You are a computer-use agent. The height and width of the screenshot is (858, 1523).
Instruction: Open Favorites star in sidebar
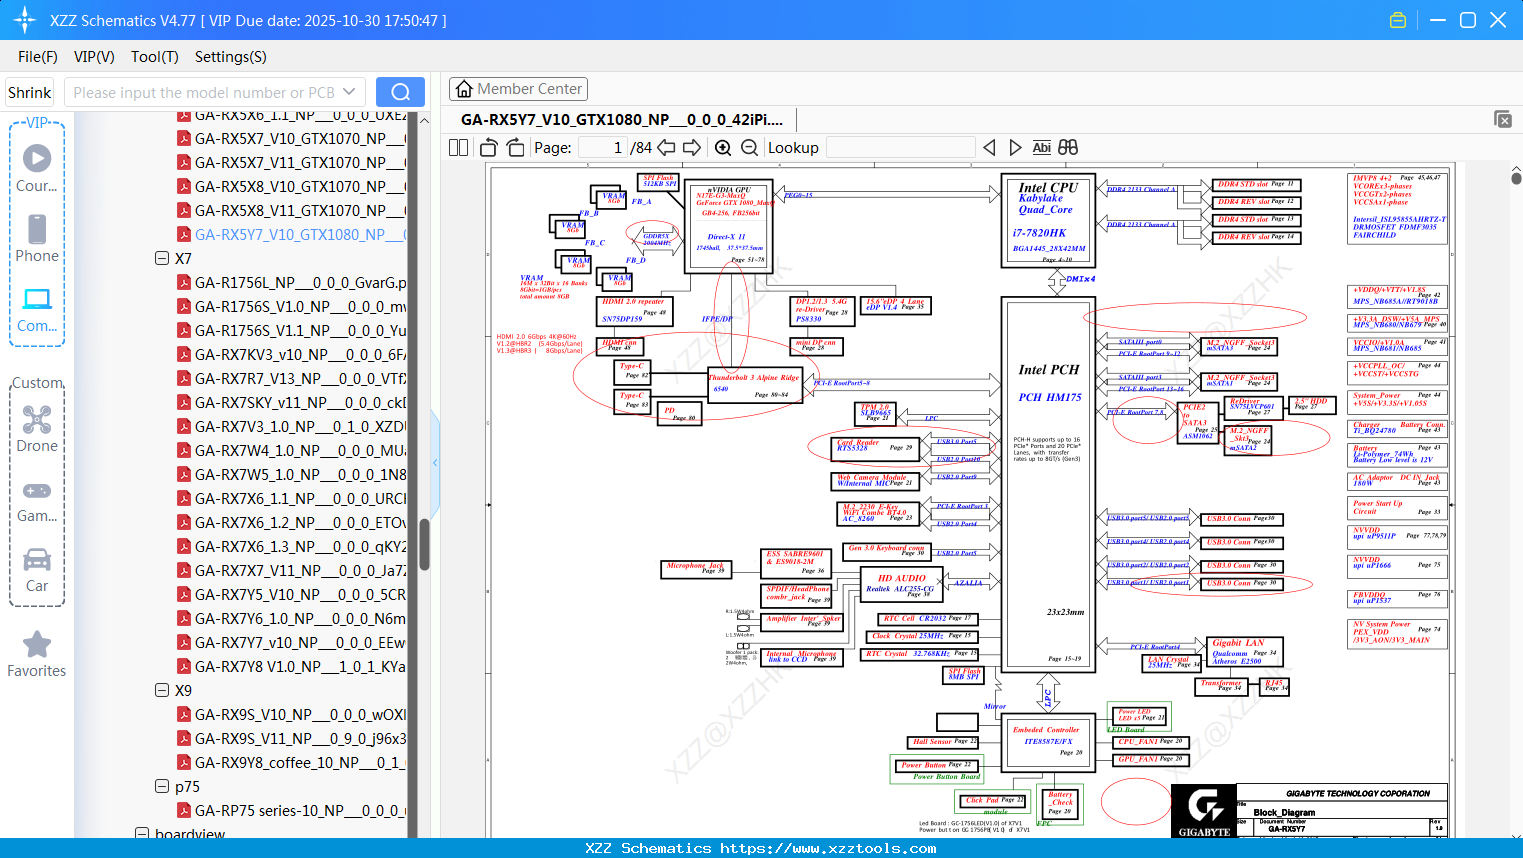pos(37,655)
